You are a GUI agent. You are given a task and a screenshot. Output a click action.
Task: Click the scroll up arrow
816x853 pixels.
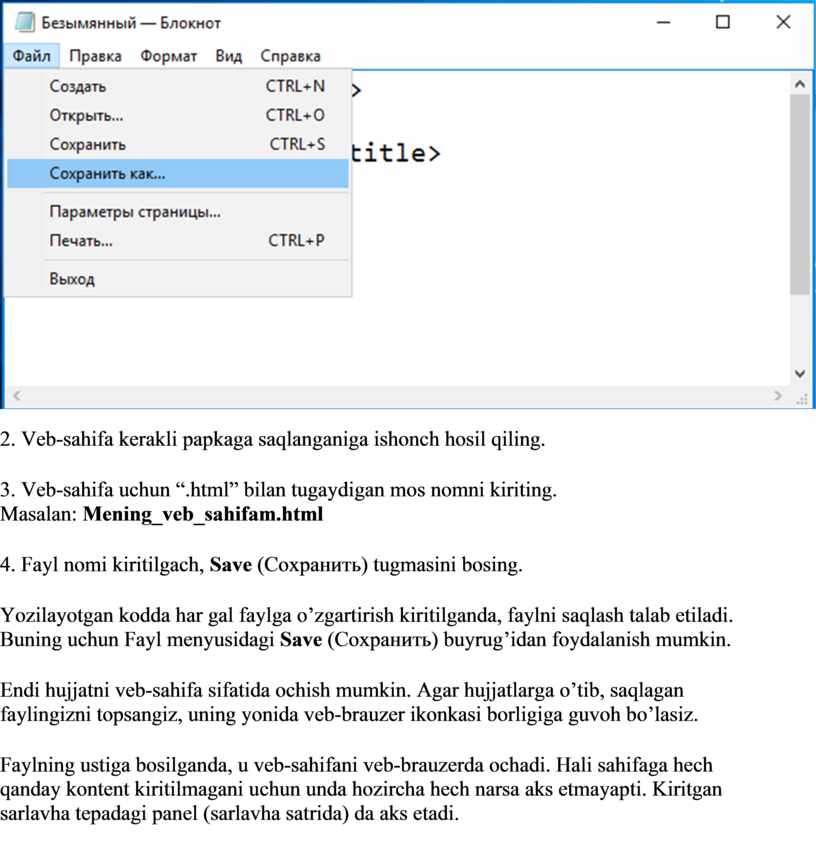click(801, 83)
